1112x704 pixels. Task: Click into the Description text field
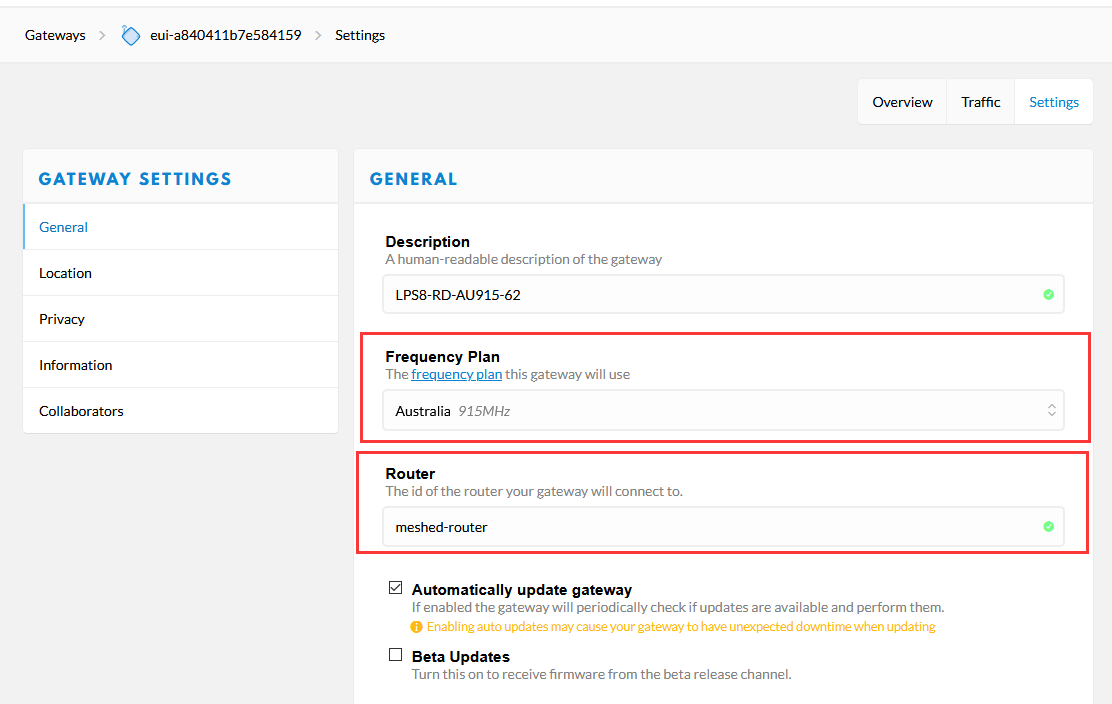point(723,294)
